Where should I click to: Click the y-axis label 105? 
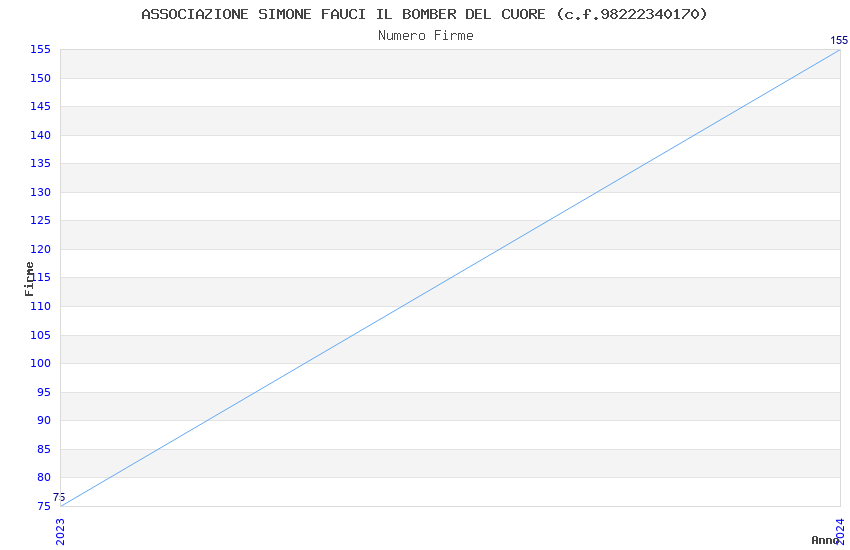[x=41, y=335]
